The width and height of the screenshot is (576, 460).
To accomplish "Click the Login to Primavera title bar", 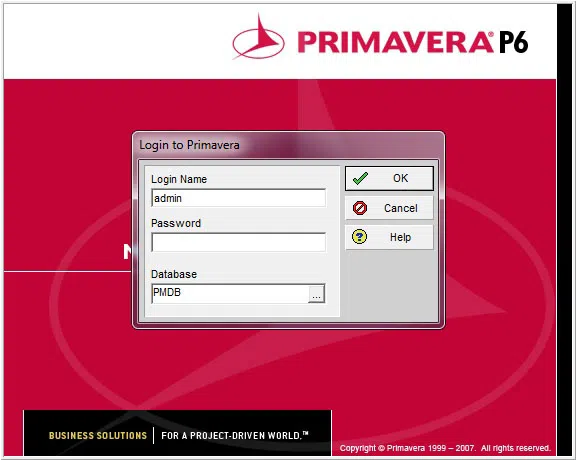I will click(x=288, y=145).
